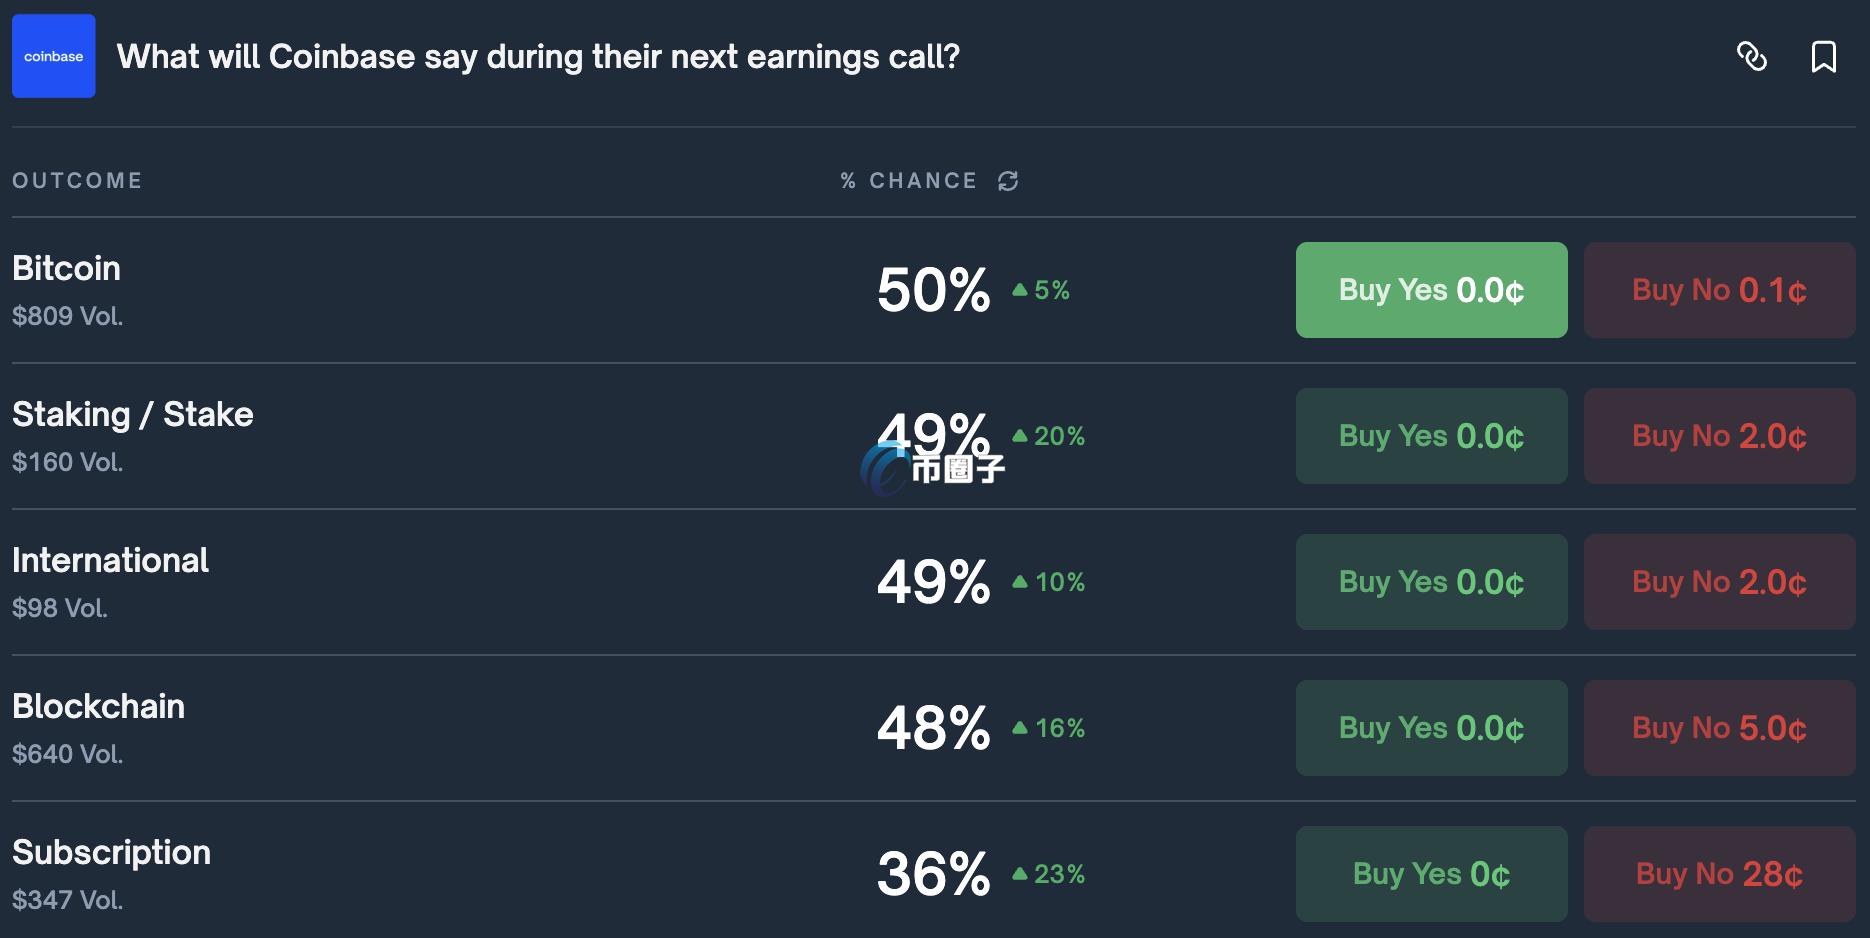The width and height of the screenshot is (1870, 938).
Task: Click the OUTCOME column header
Action: 77,180
